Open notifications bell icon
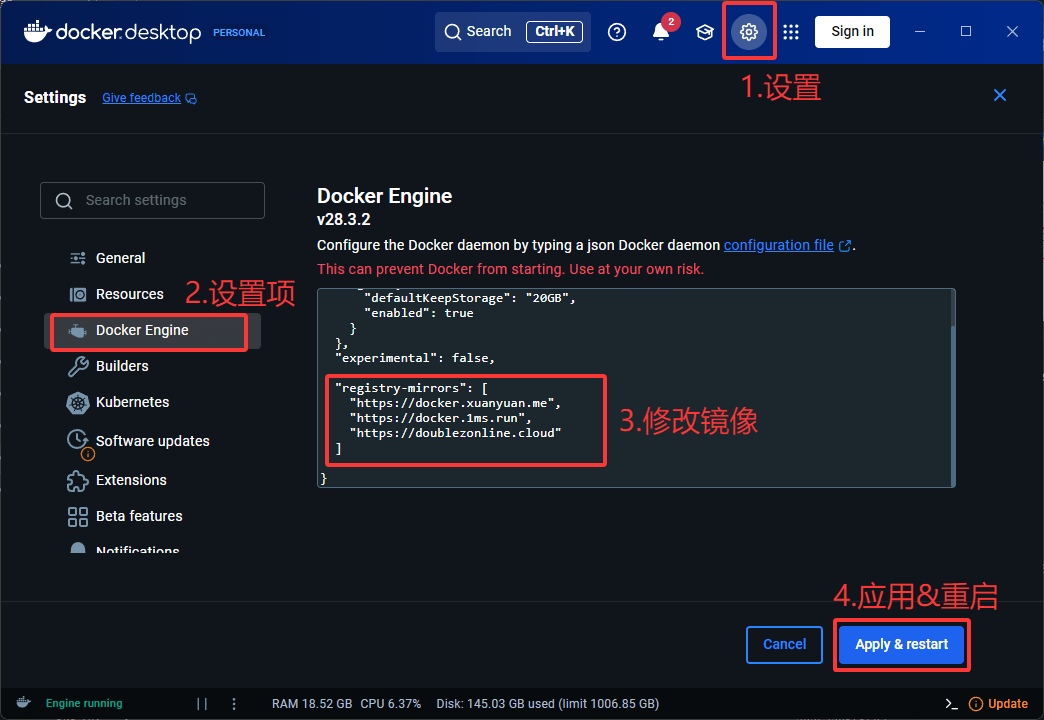Viewport: 1044px width, 720px height. 660,31
